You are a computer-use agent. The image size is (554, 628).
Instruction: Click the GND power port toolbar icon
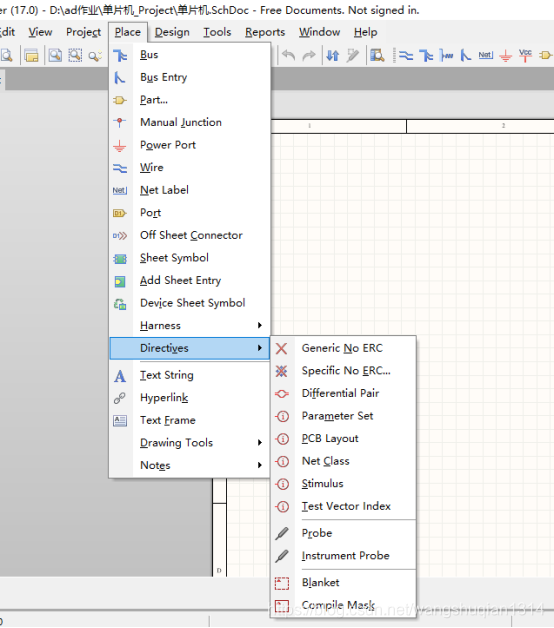pos(506,55)
